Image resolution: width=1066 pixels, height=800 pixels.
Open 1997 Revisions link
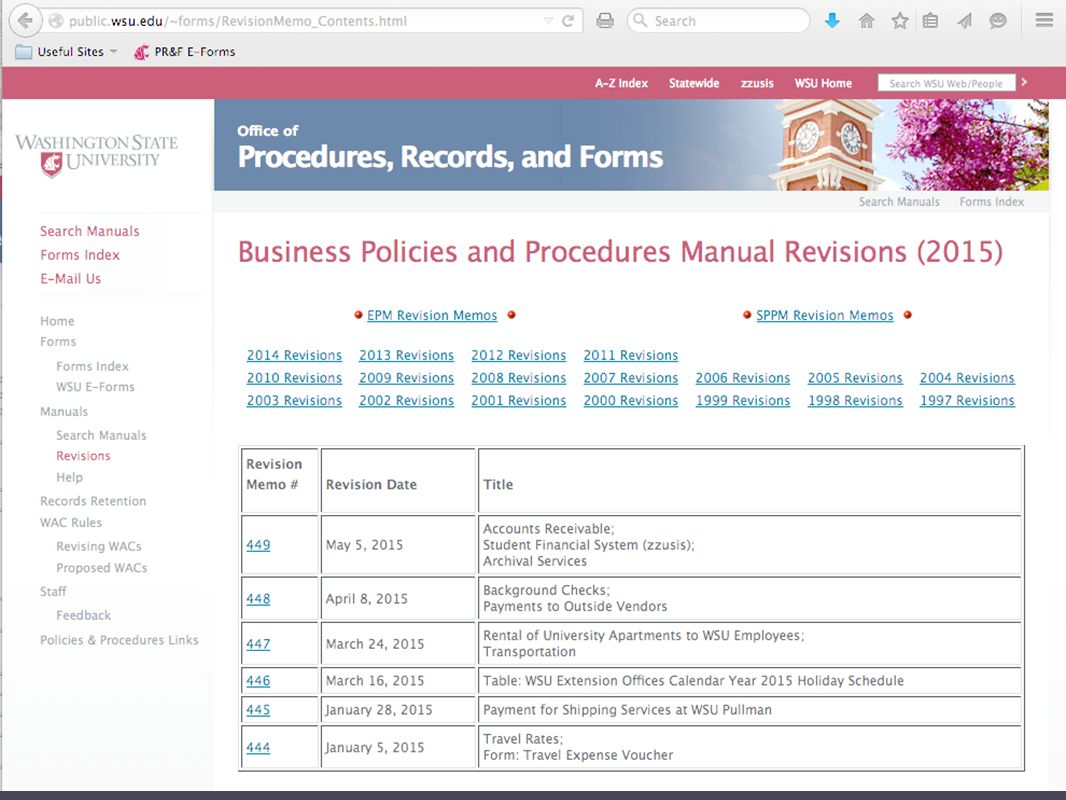(x=967, y=400)
